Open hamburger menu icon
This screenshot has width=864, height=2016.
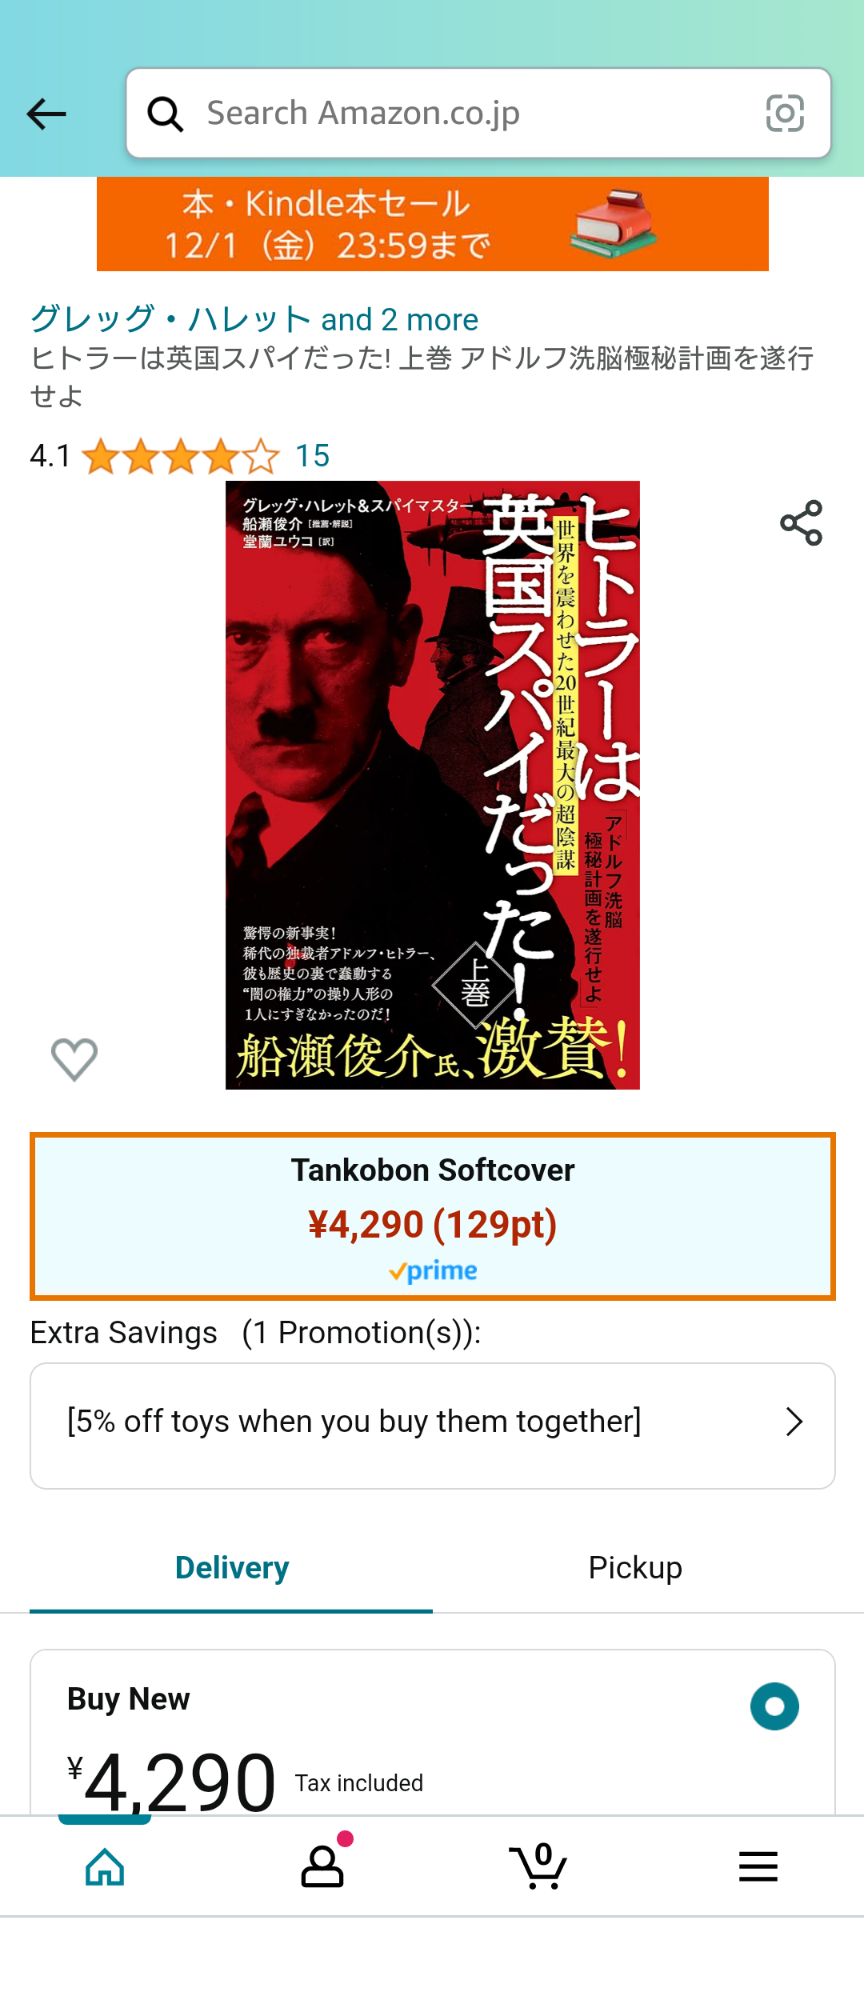(x=758, y=1866)
